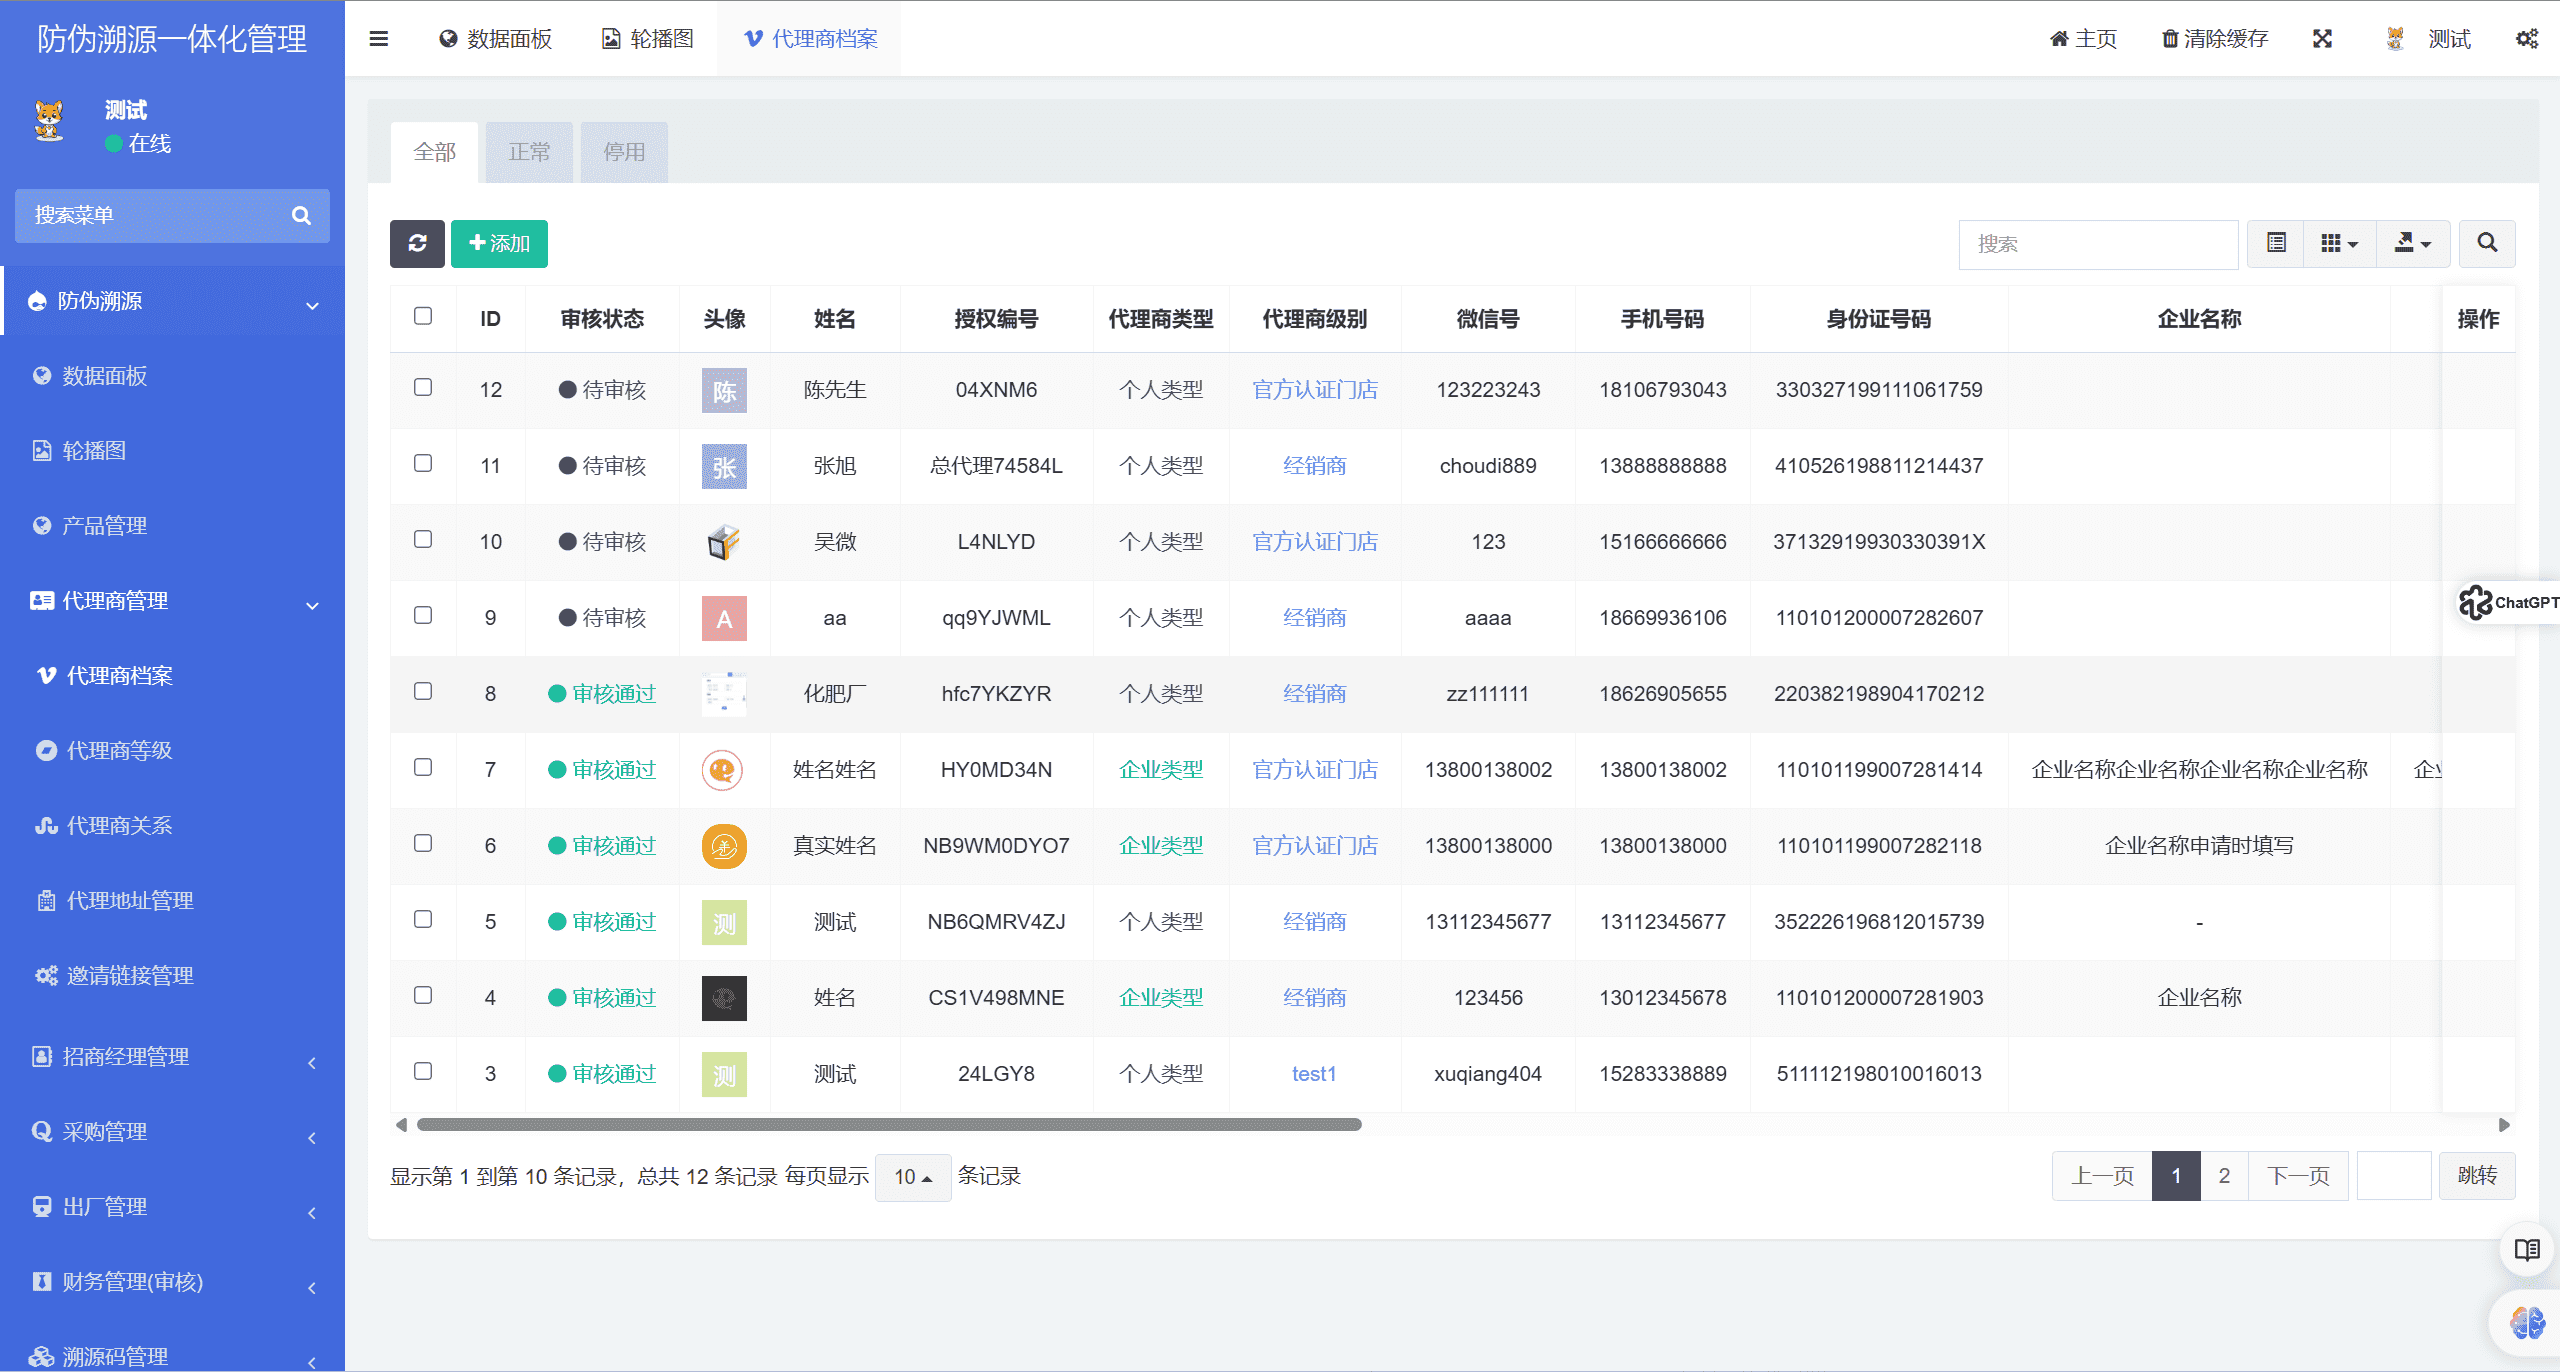The width and height of the screenshot is (2560, 1372).
Task: Check the checkbox for row ID 7
Action: [423, 767]
